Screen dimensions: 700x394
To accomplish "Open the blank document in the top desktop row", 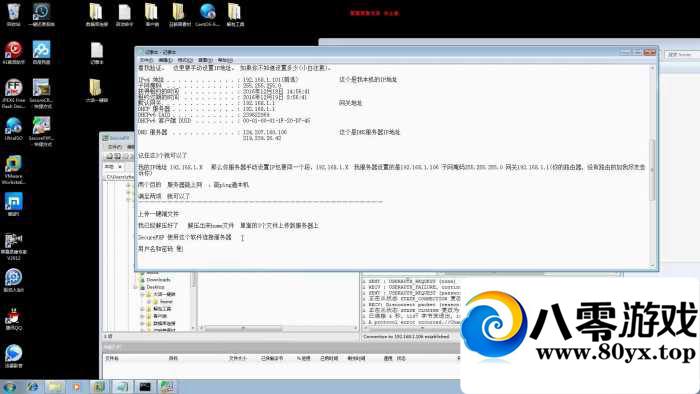I will pos(124,14).
